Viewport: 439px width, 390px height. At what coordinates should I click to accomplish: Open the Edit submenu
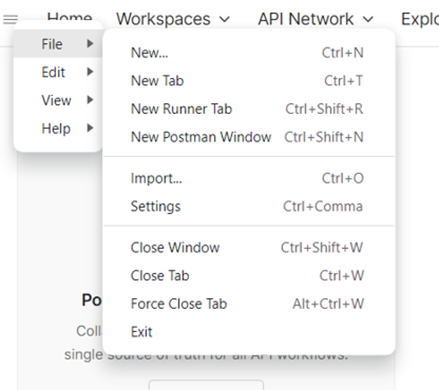(x=58, y=72)
